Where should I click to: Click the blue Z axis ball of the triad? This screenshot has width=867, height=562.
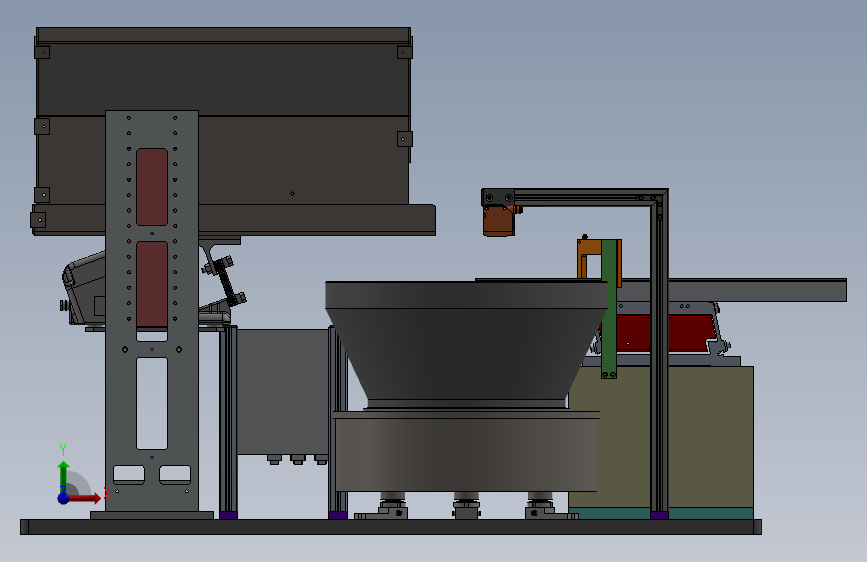click(x=64, y=498)
